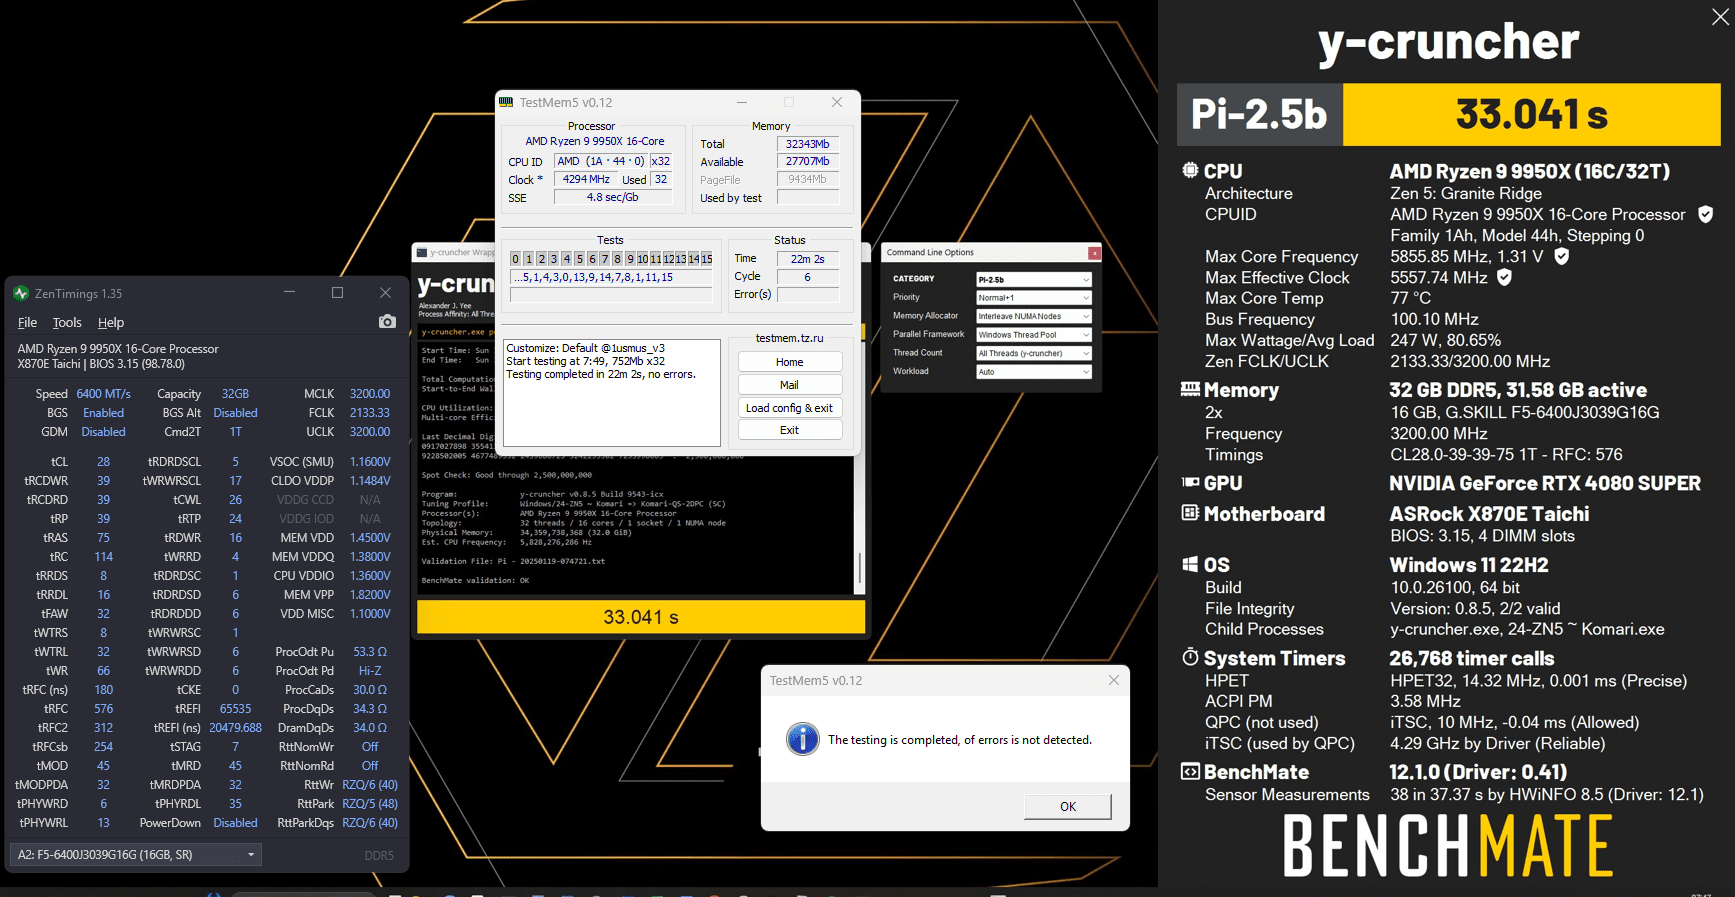
Task: Open the Workload dropdown set to Auto
Action: (1033, 371)
